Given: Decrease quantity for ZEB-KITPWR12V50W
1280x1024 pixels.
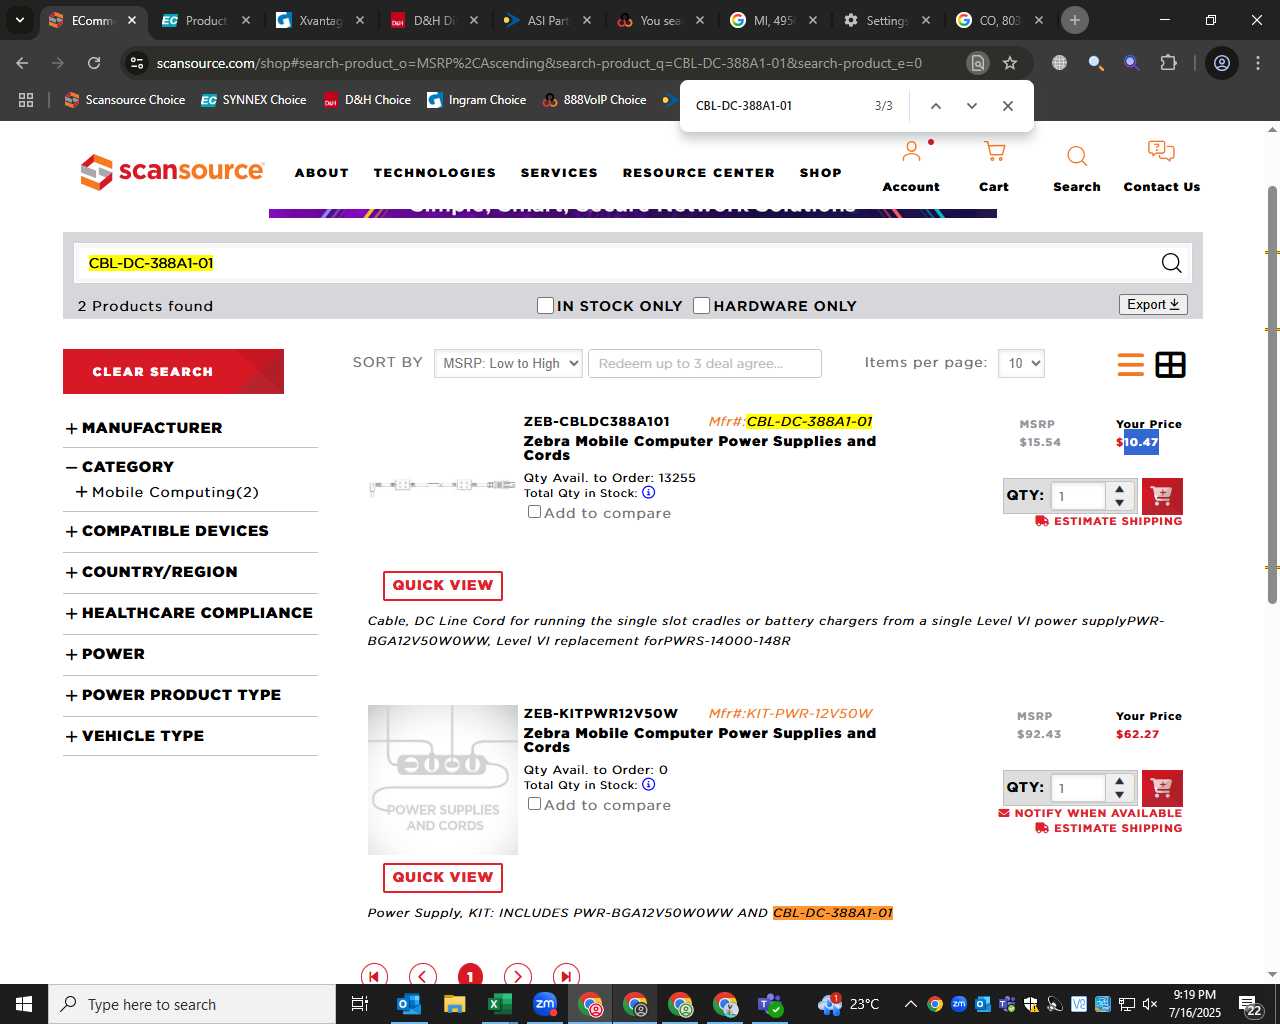Looking at the screenshot, I should tap(1119, 795).
